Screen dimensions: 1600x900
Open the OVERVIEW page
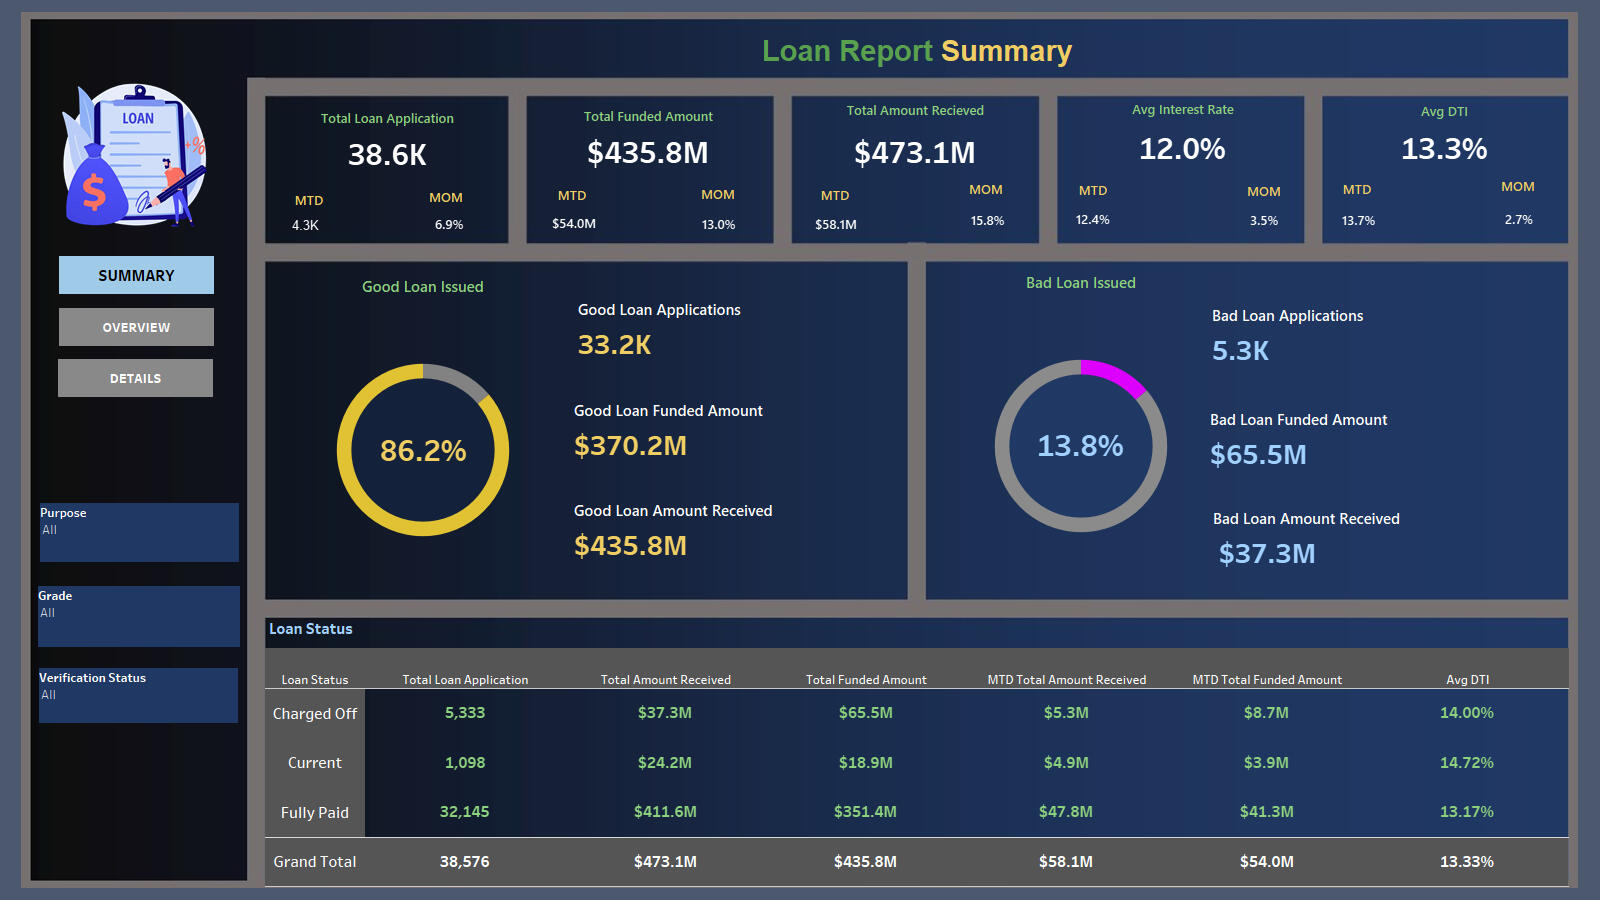(136, 327)
